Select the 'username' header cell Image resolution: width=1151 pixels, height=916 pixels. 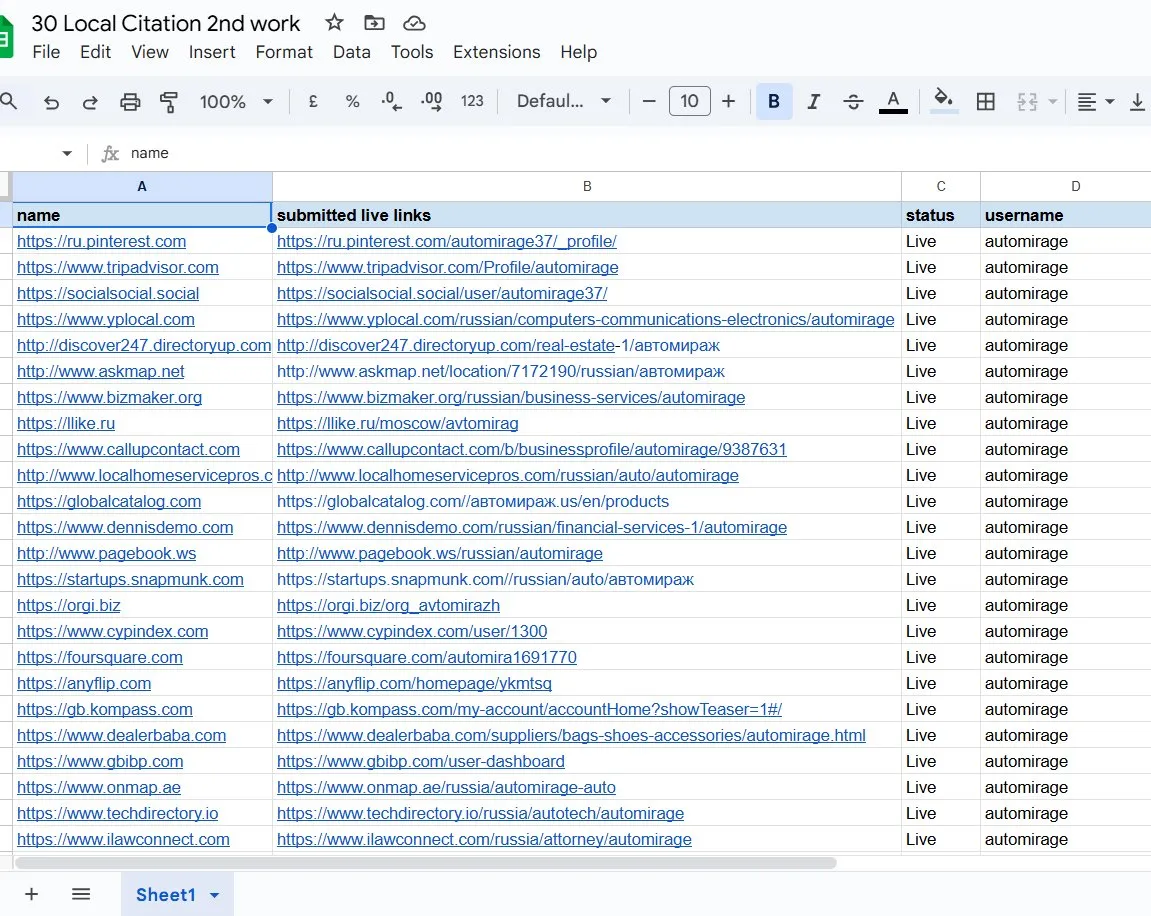tap(1066, 215)
